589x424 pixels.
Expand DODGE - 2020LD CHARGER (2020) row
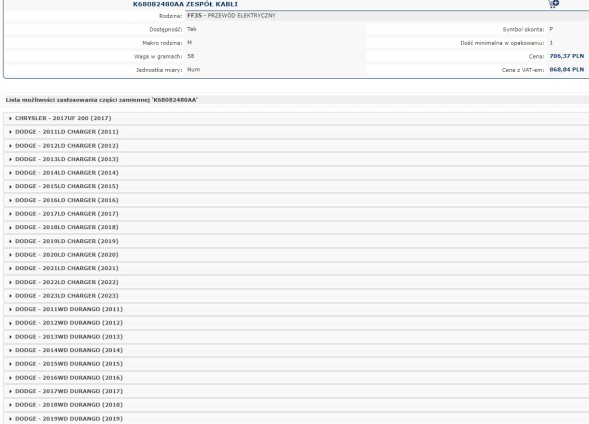click(x=296, y=255)
